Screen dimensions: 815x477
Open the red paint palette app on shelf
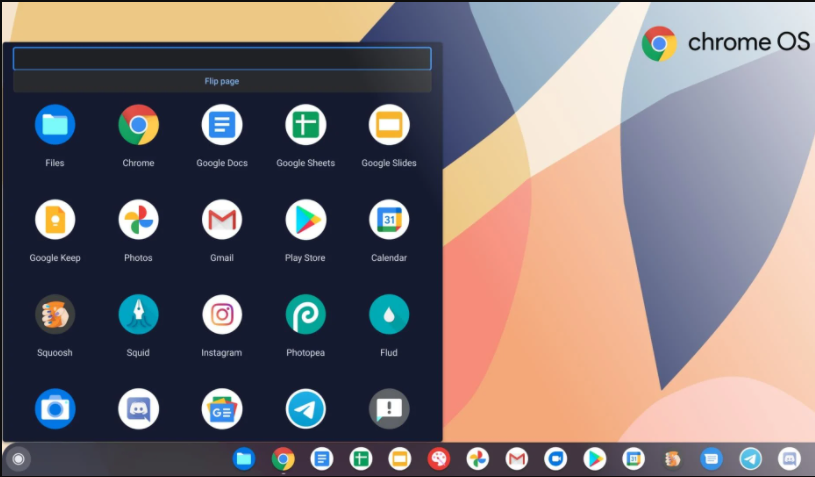click(x=439, y=459)
